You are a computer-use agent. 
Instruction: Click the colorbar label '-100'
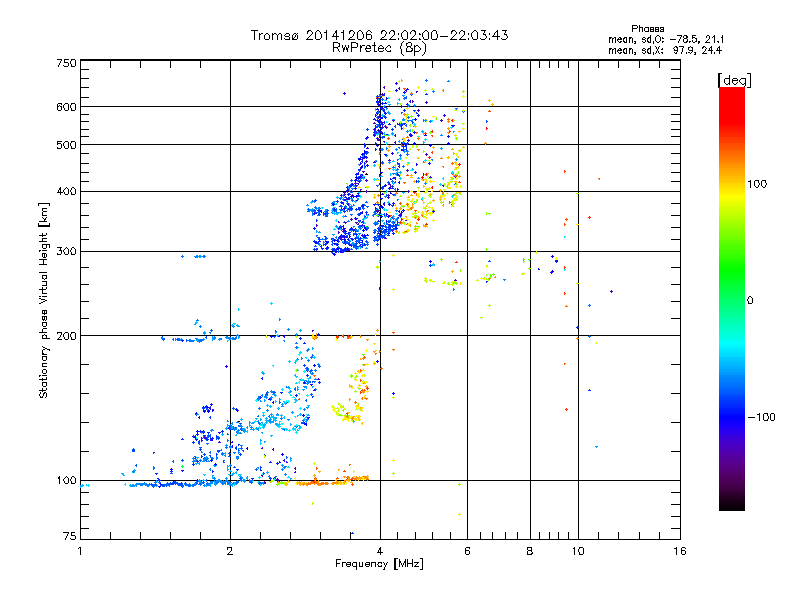tap(761, 417)
